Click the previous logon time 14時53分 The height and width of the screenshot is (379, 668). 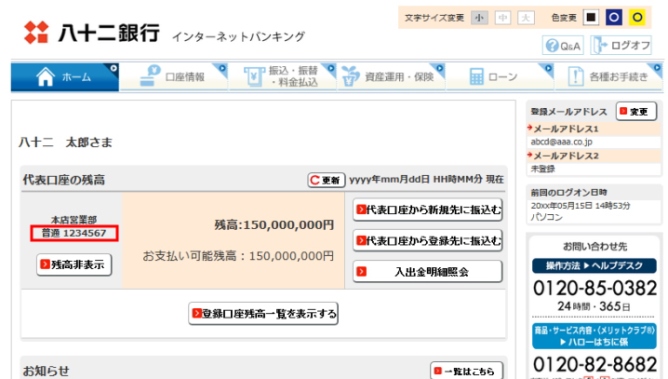(612, 206)
